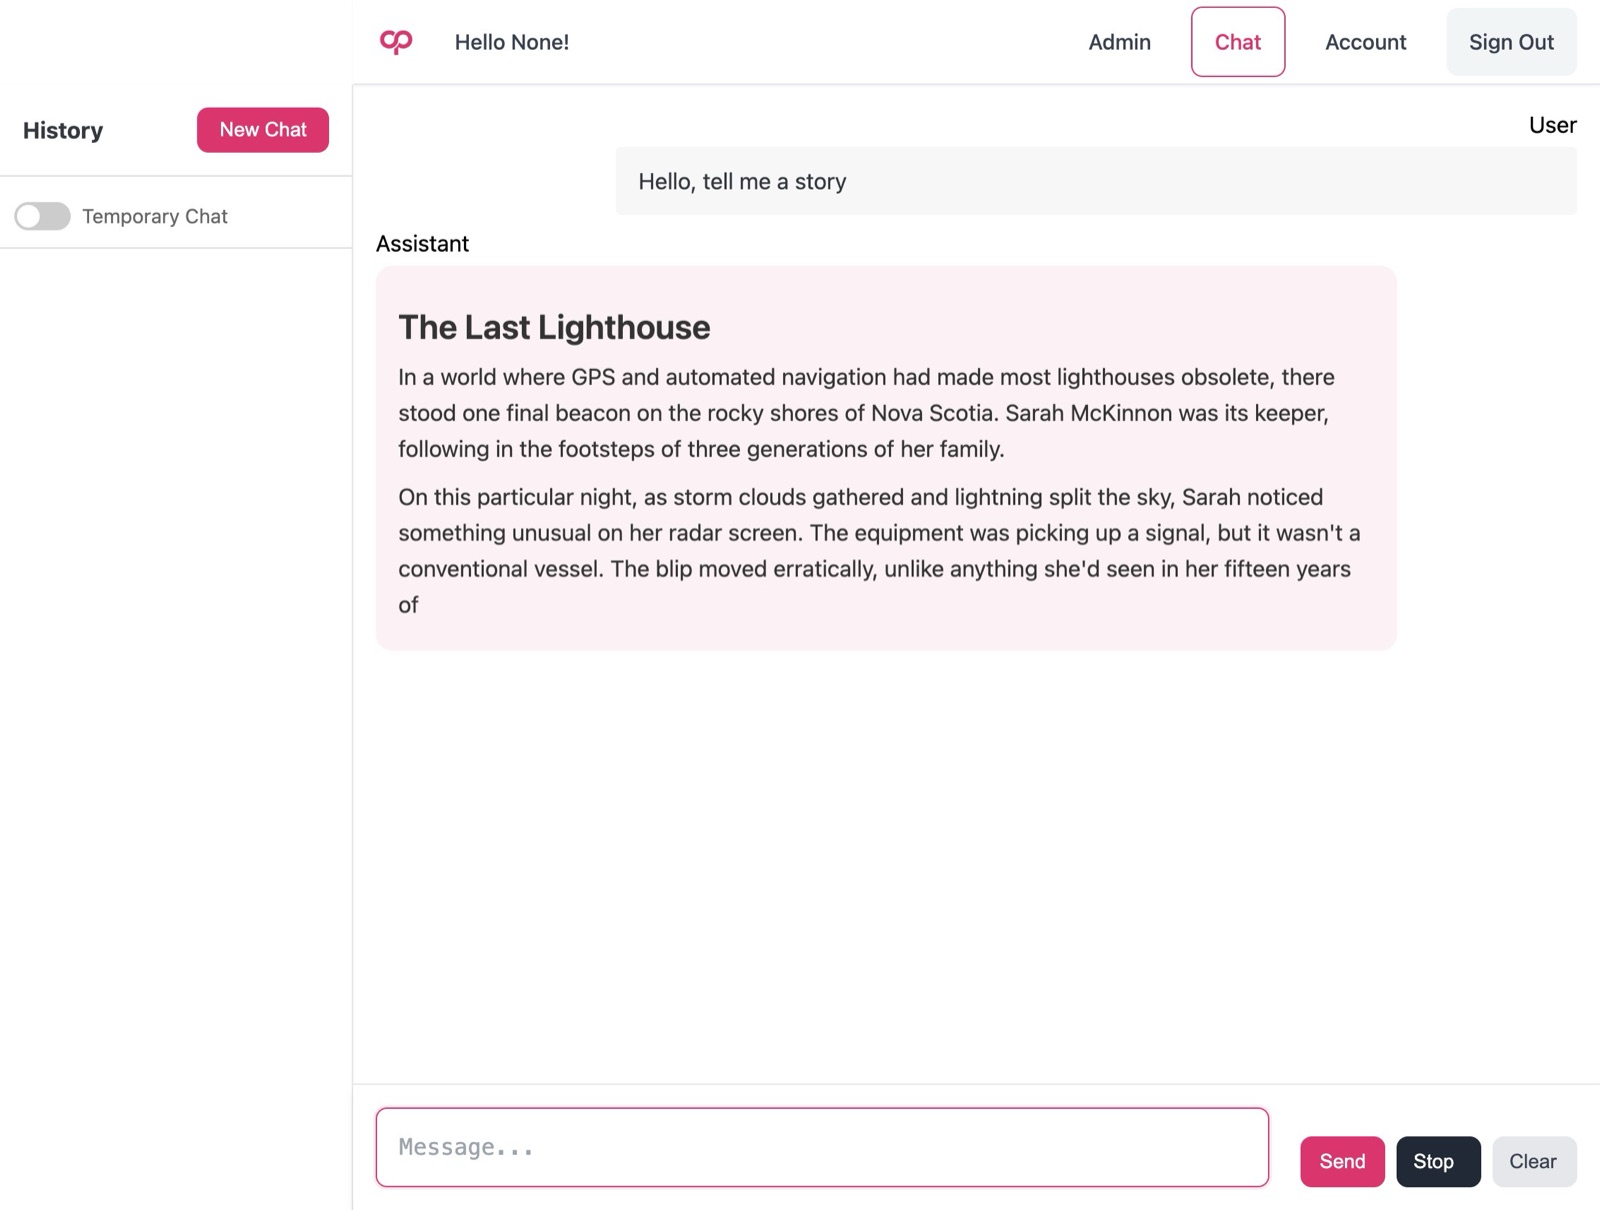Open the Admin page
The height and width of the screenshot is (1210, 1600).
[x=1119, y=42]
